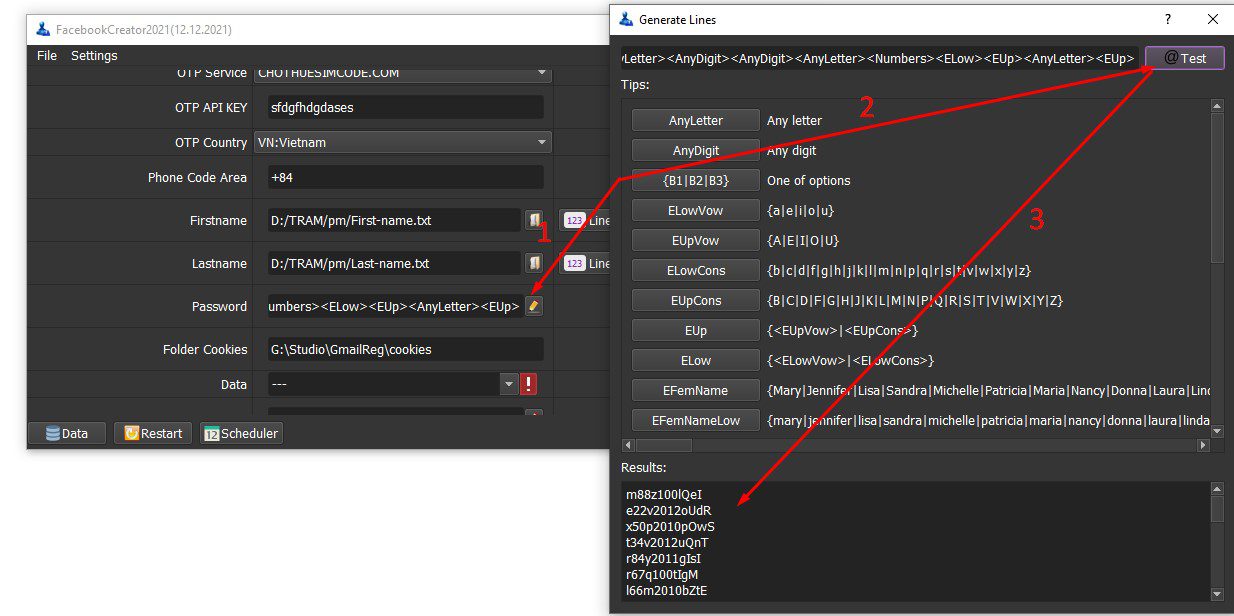Viewport: 1234px width, 616px height.
Task: Click the 123 Lines icon for Firstname
Action: pos(585,220)
